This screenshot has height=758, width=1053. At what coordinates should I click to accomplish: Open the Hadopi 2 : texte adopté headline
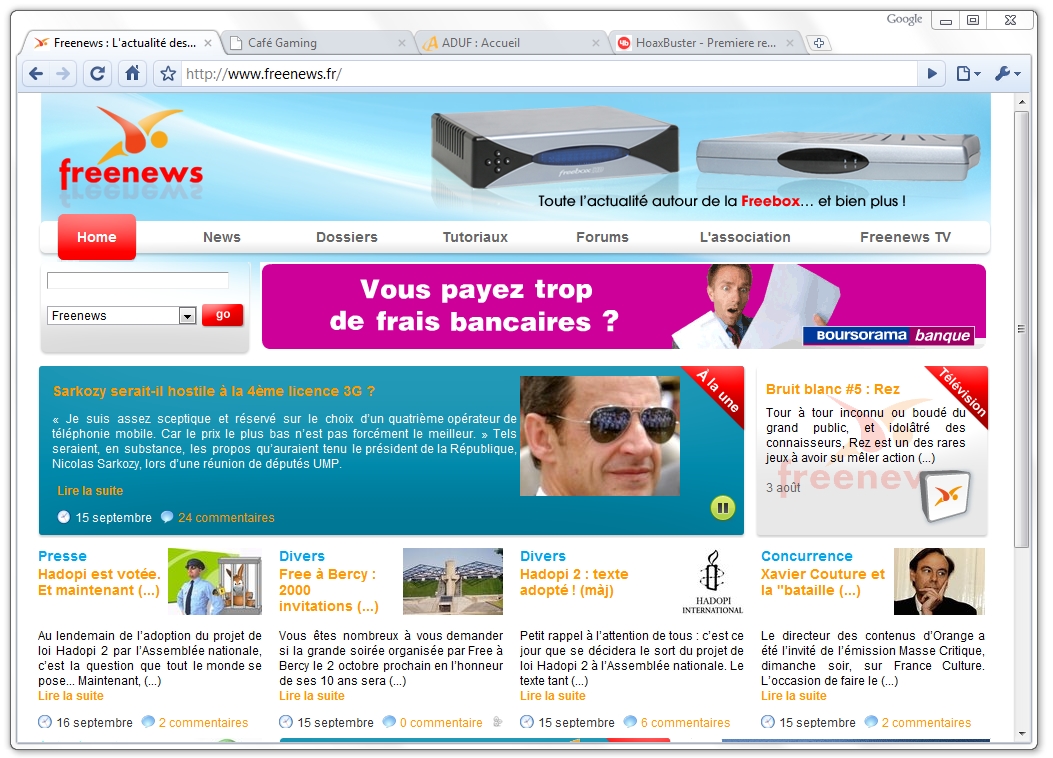pos(574,582)
